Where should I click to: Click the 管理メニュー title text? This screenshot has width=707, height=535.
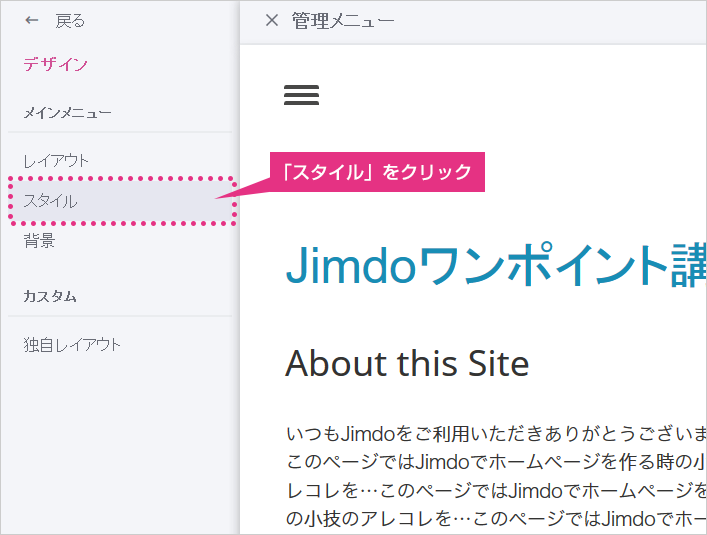click(343, 21)
